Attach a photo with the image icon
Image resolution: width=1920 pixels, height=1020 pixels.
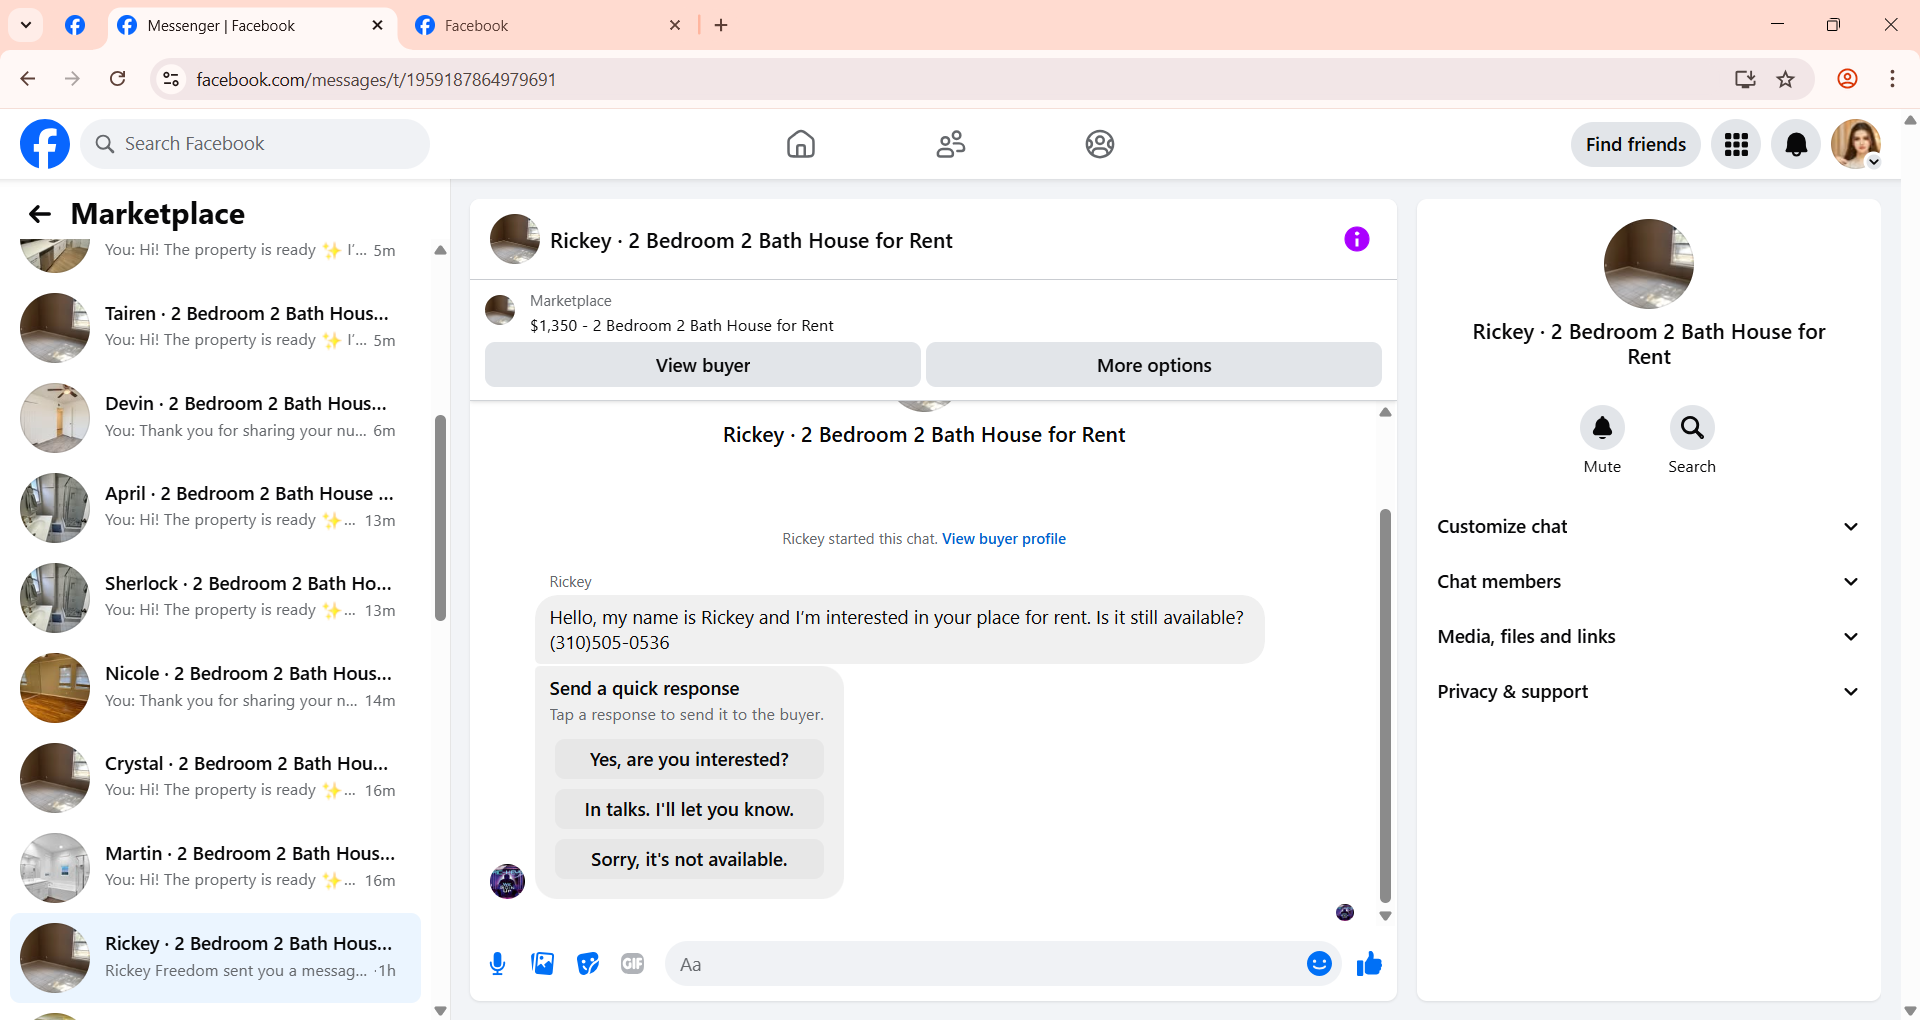[x=543, y=964]
